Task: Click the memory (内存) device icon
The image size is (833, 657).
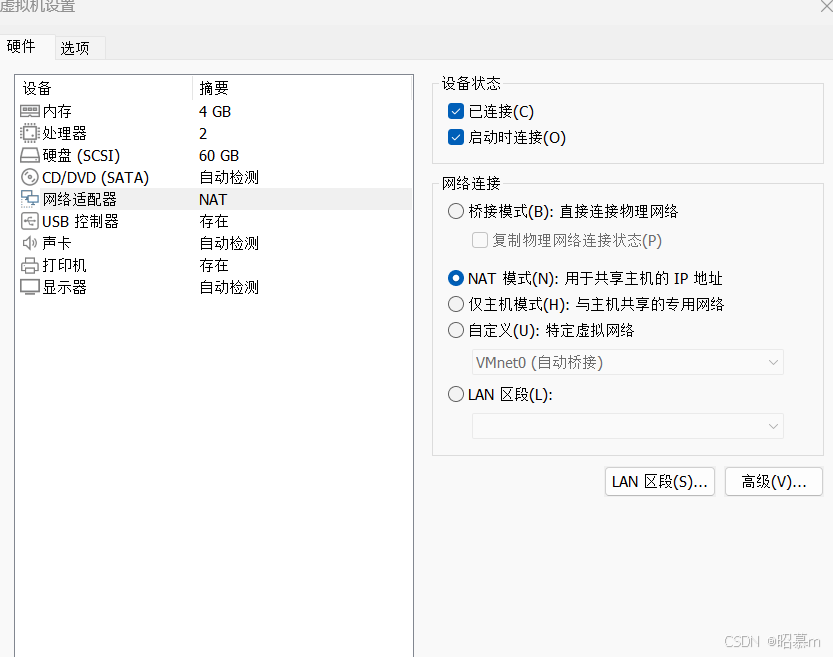Action: [x=29, y=111]
